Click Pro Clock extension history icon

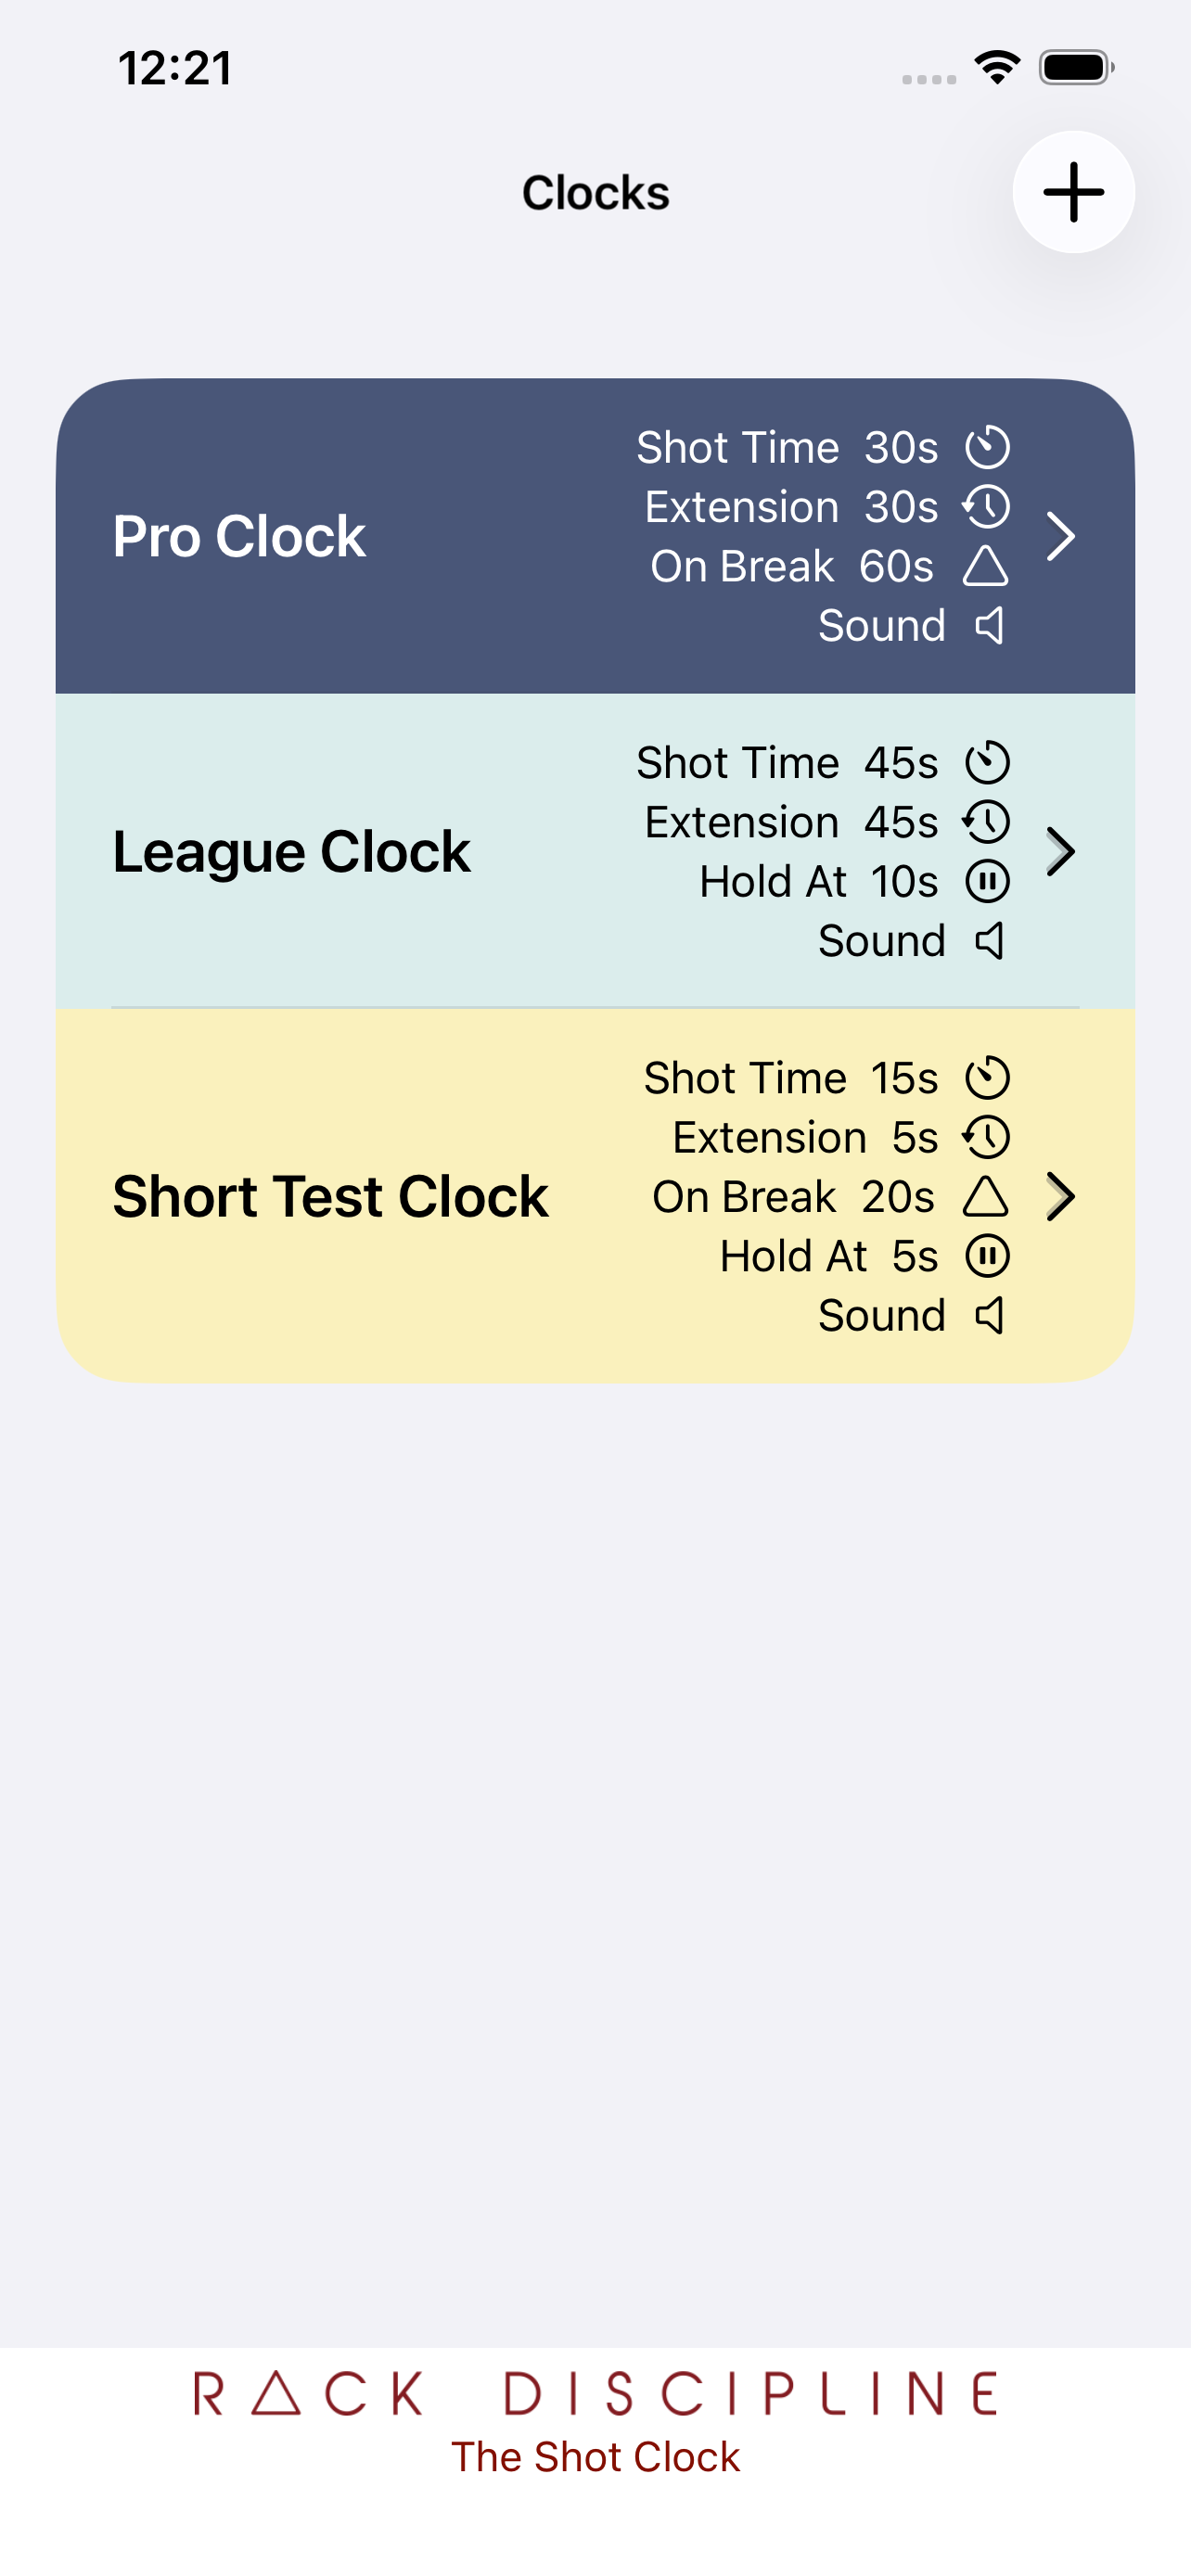tap(987, 507)
